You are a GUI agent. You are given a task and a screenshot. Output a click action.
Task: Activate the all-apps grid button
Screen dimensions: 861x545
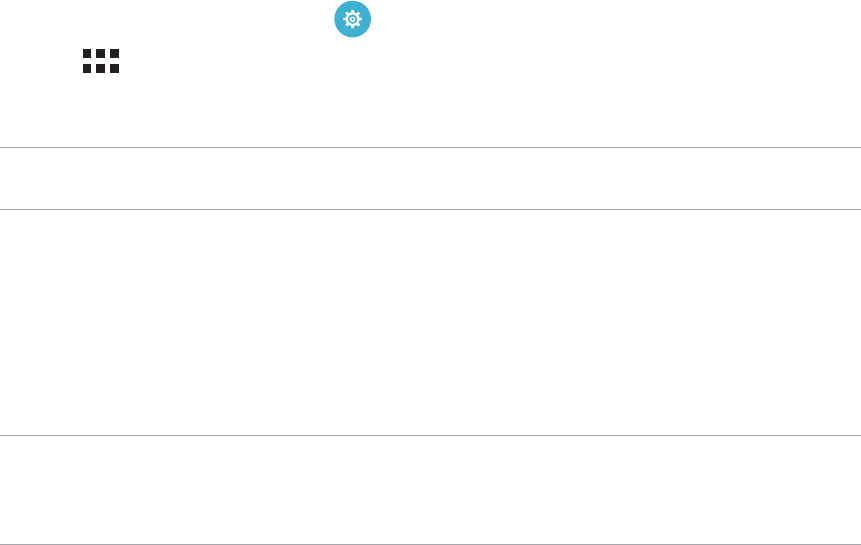101,61
